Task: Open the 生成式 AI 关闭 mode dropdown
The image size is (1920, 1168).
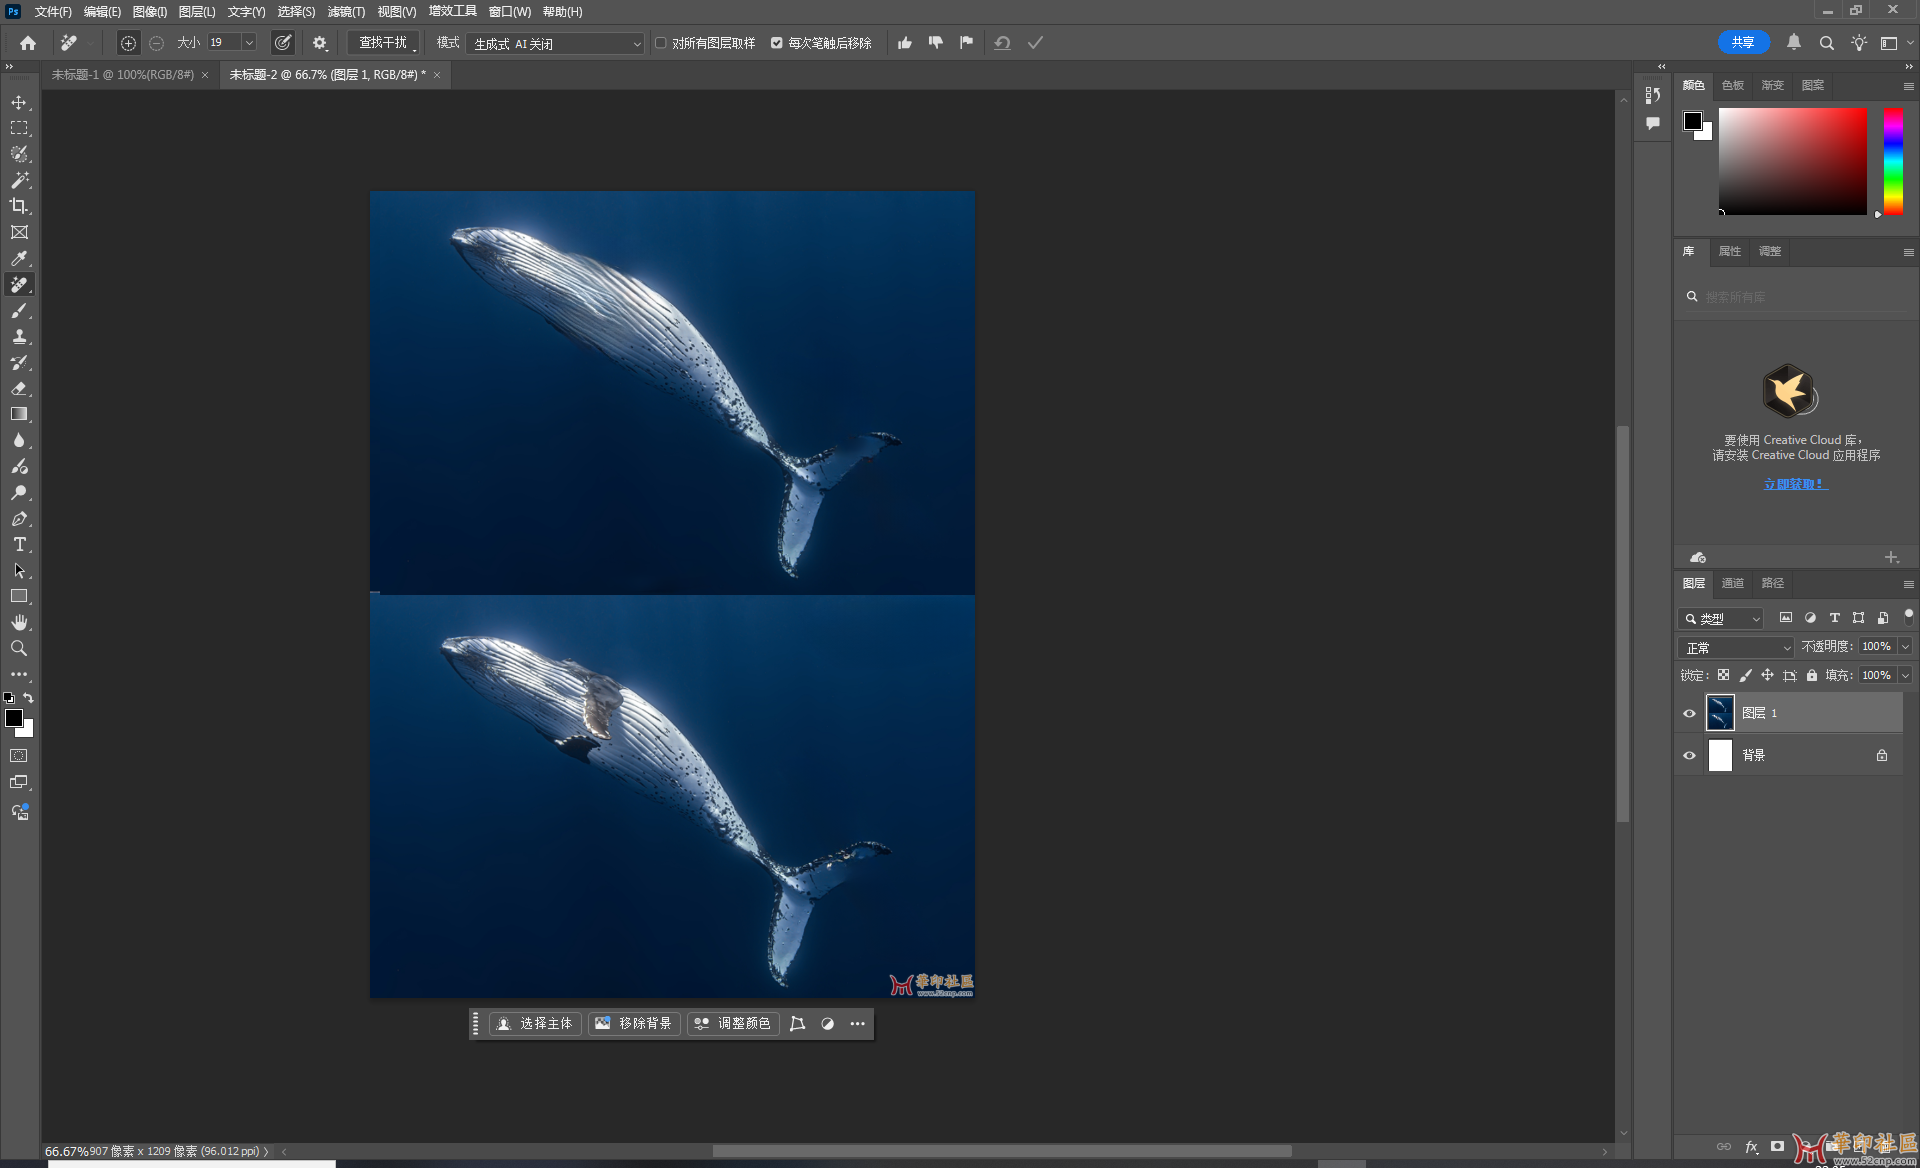Action: click(x=555, y=43)
